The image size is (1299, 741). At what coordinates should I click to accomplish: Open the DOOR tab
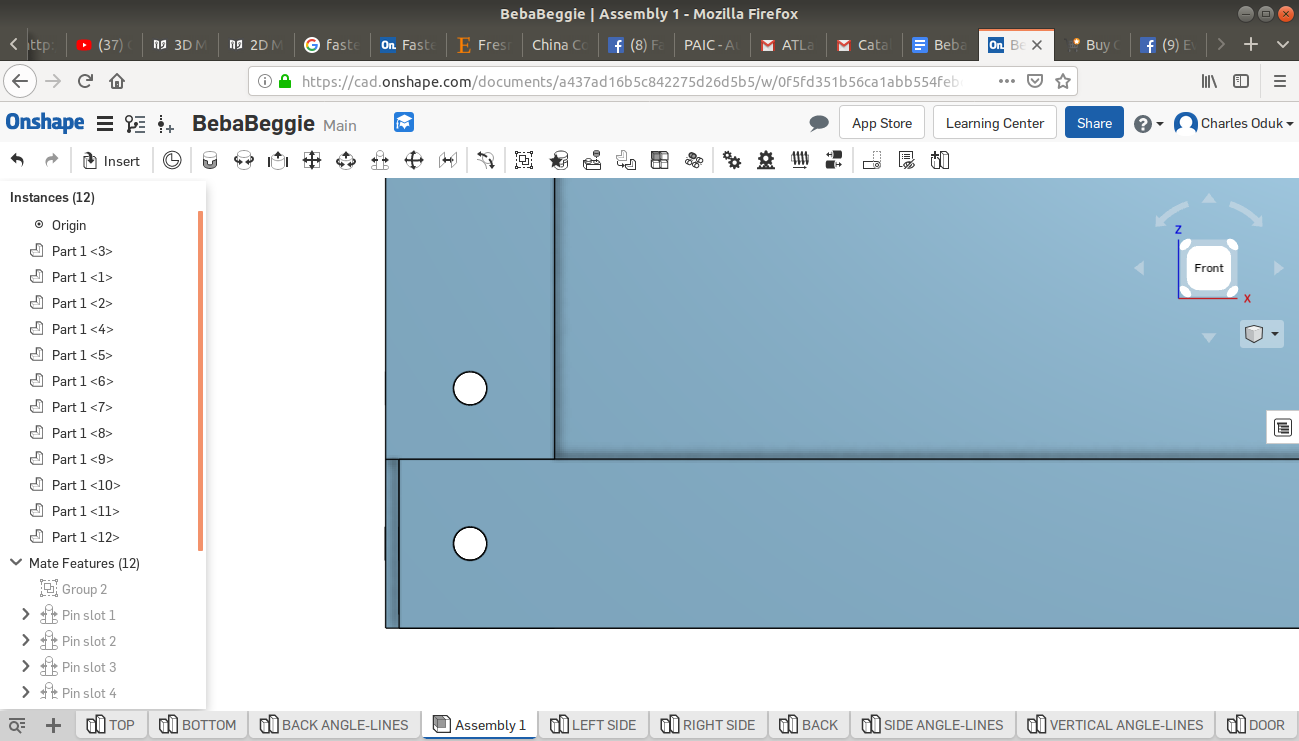pyautogui.click(x=1257, y=725)
